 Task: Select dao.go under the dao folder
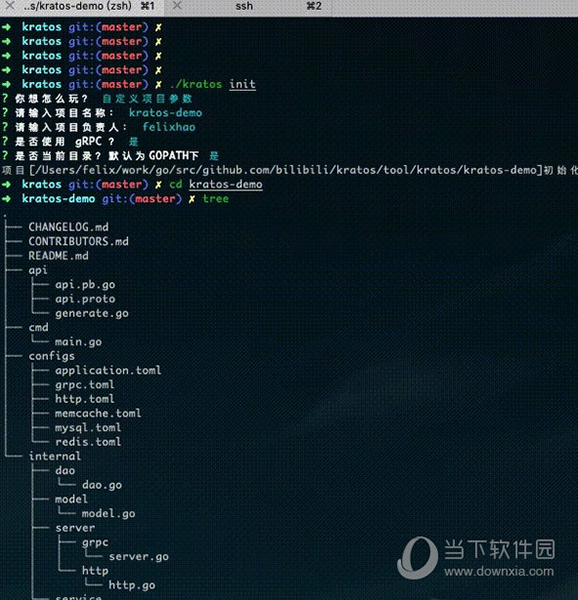pyautogui.click(x=102, y=485)
